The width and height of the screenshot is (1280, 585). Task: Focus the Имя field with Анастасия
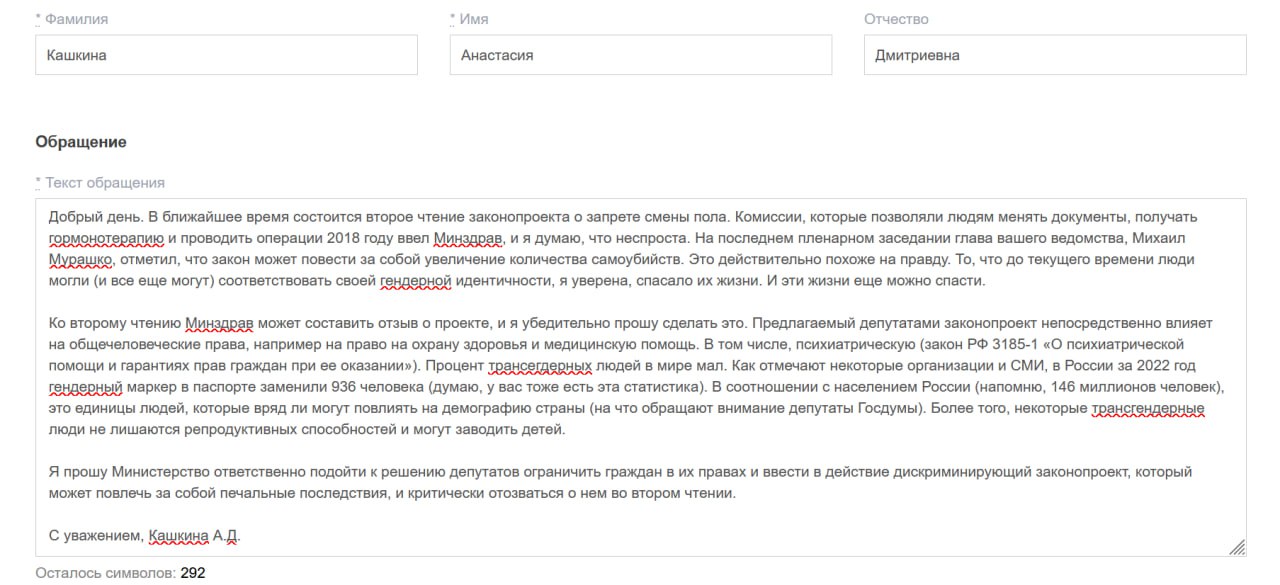click(x=640, y=56)
